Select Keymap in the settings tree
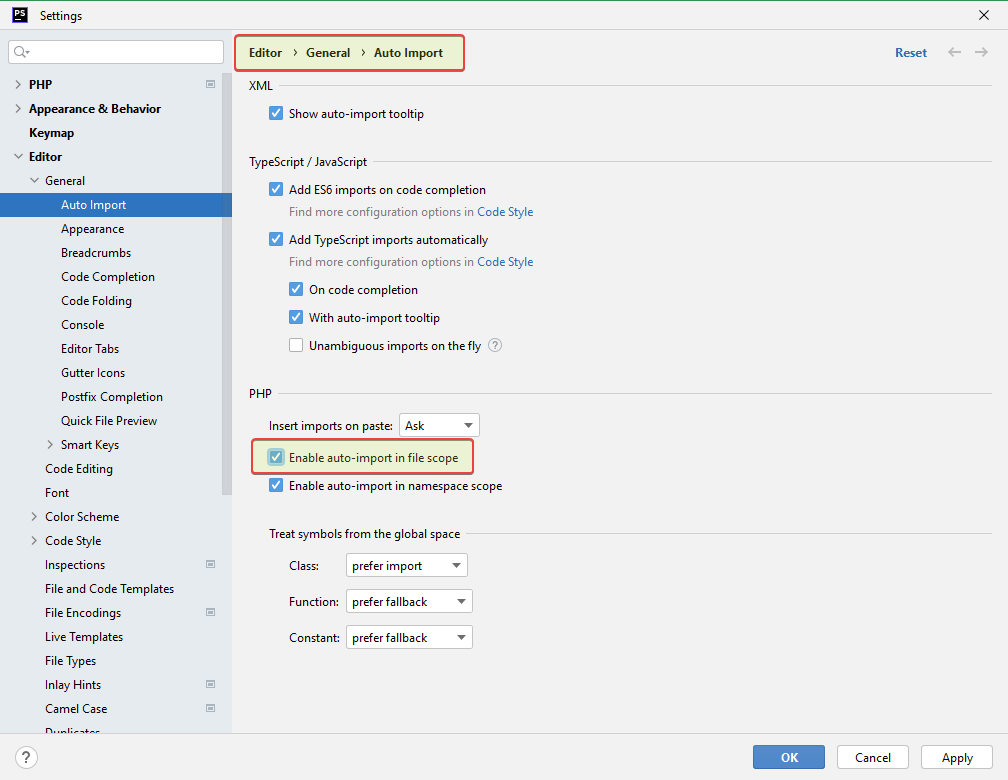This screenshot has width=1008, height=780. [x=51, y=132]
